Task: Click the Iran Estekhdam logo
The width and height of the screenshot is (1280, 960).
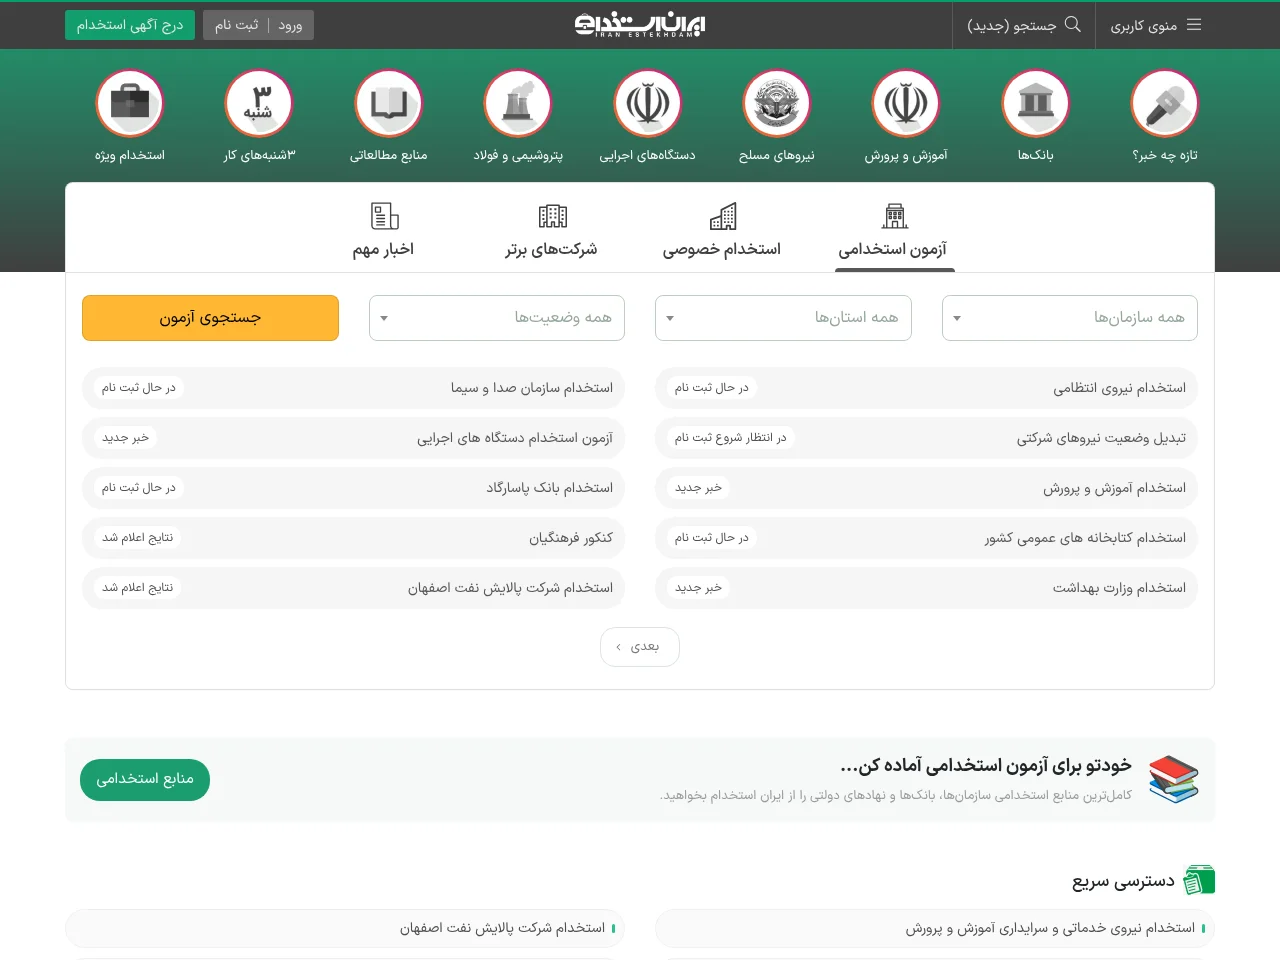Action: click(640, 25)
